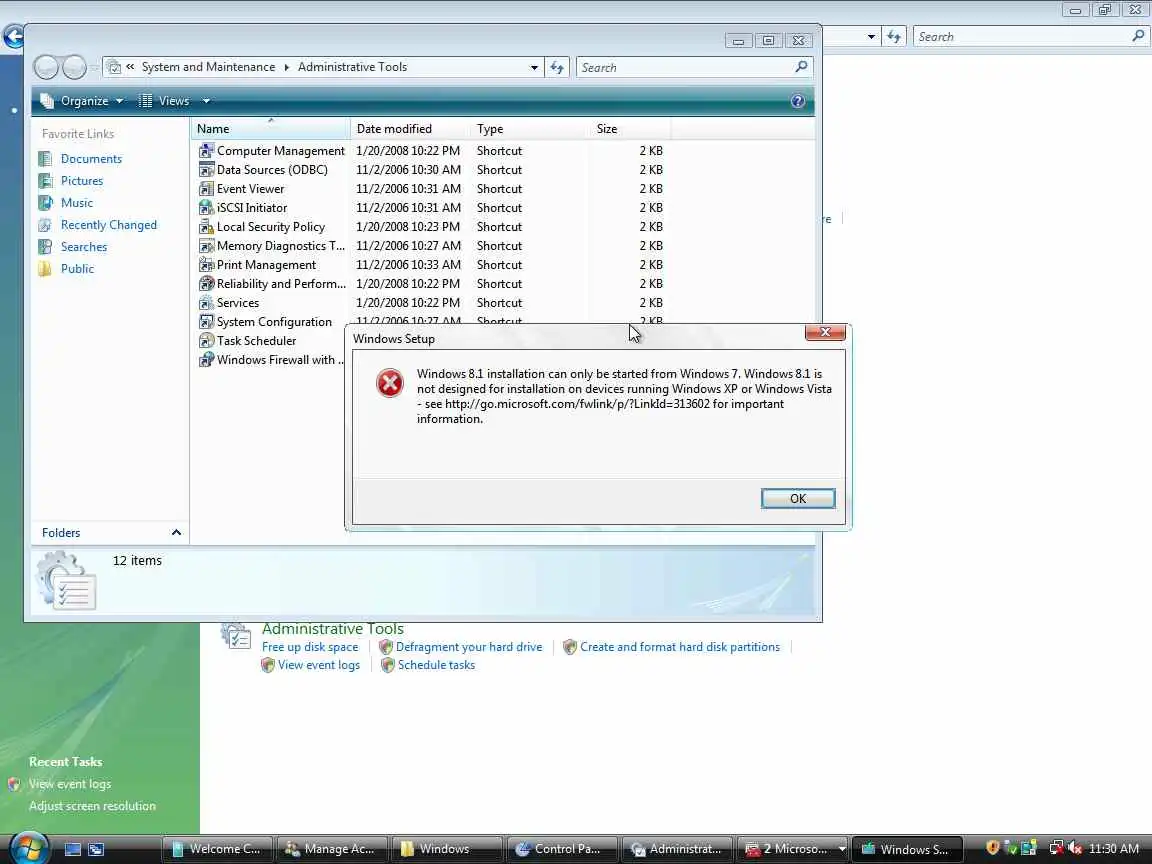The height and width of the screenshot is (864, 1152).
Task: Switch to the Welcome Center taskbar button
Action: [217, 849]
